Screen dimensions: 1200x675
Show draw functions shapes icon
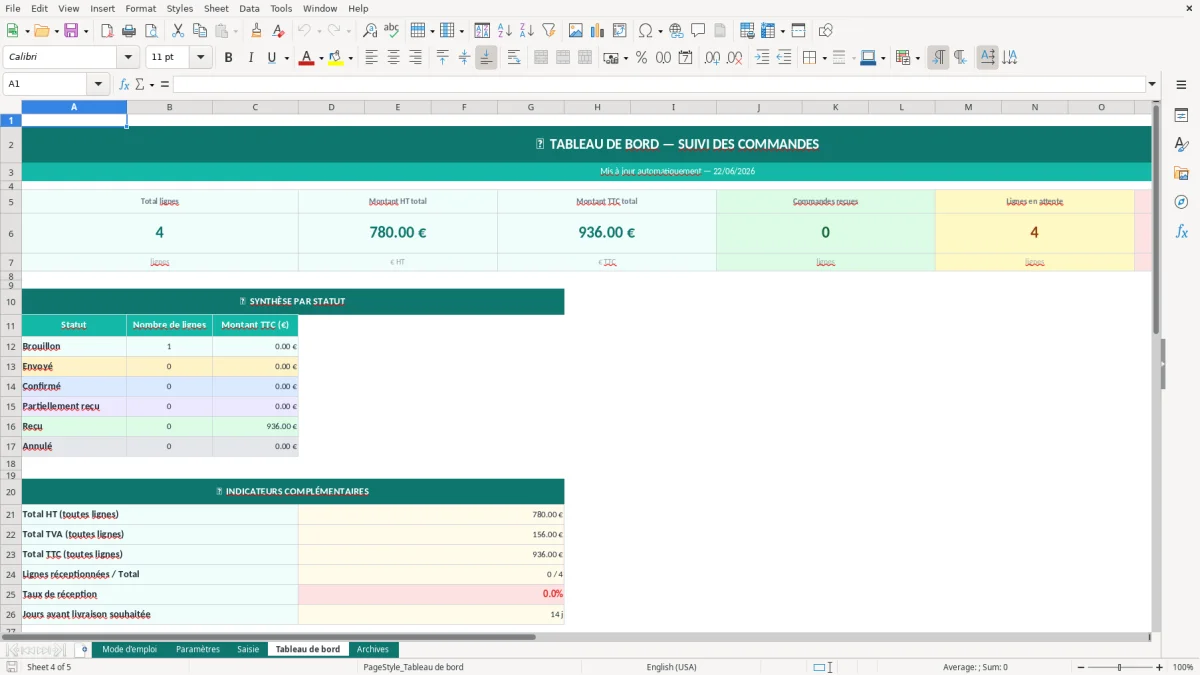(825, 31)
